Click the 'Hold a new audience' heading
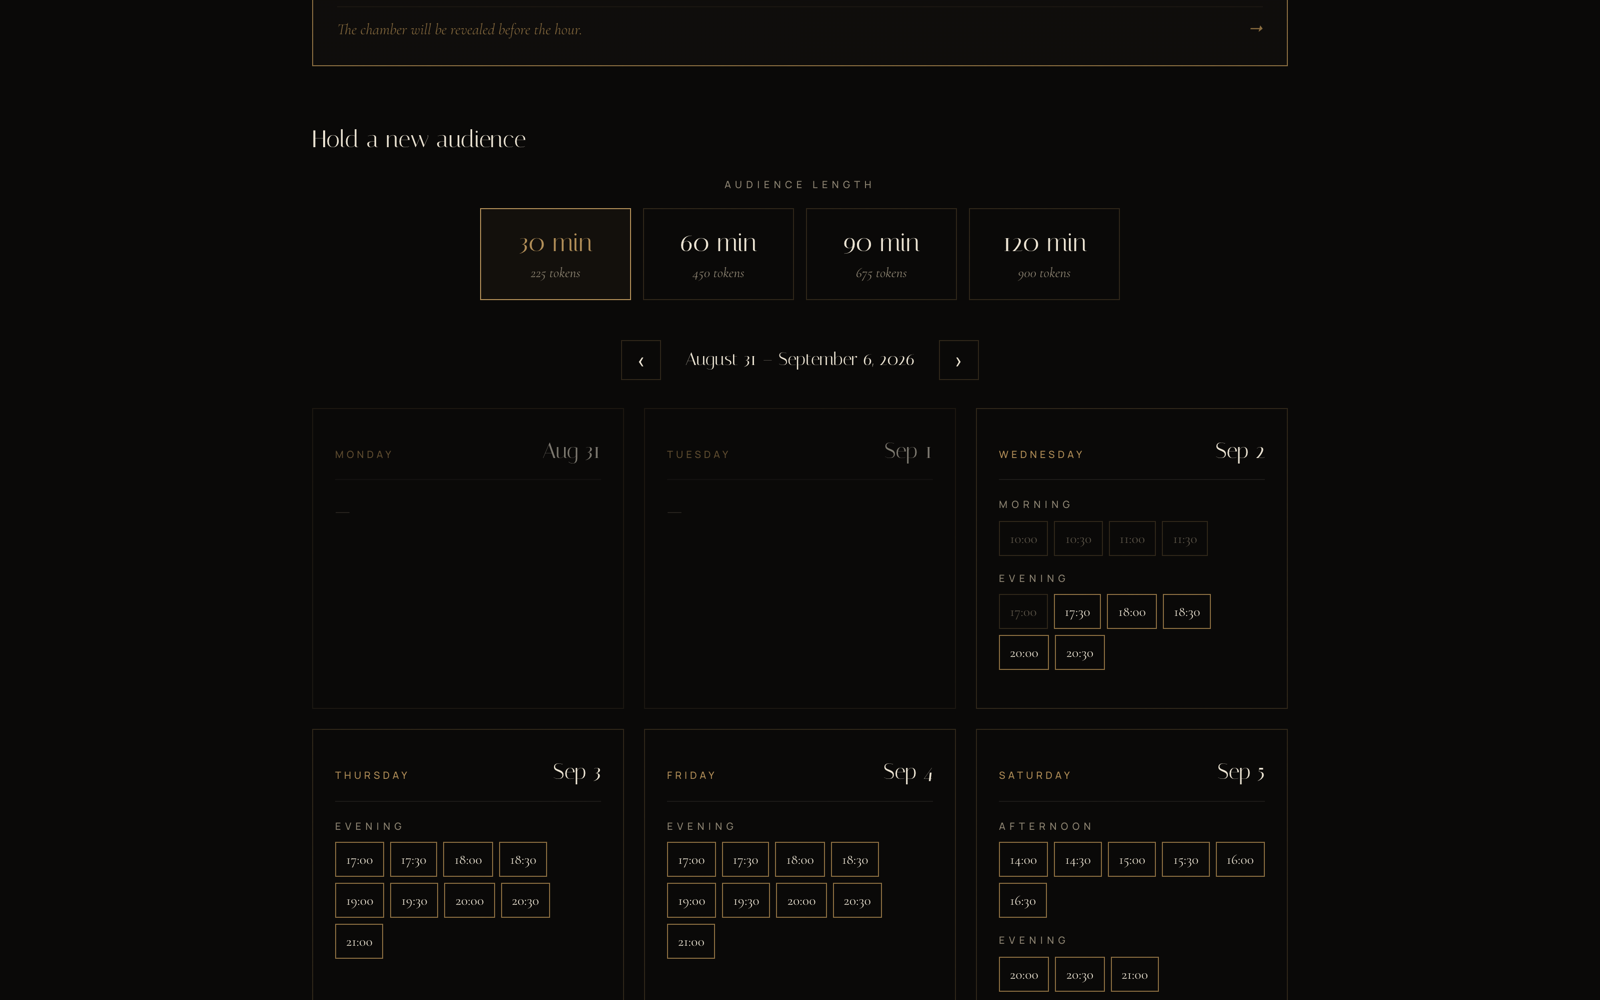The height and width of the screenshot is (1000, 1600). [419, 139]
